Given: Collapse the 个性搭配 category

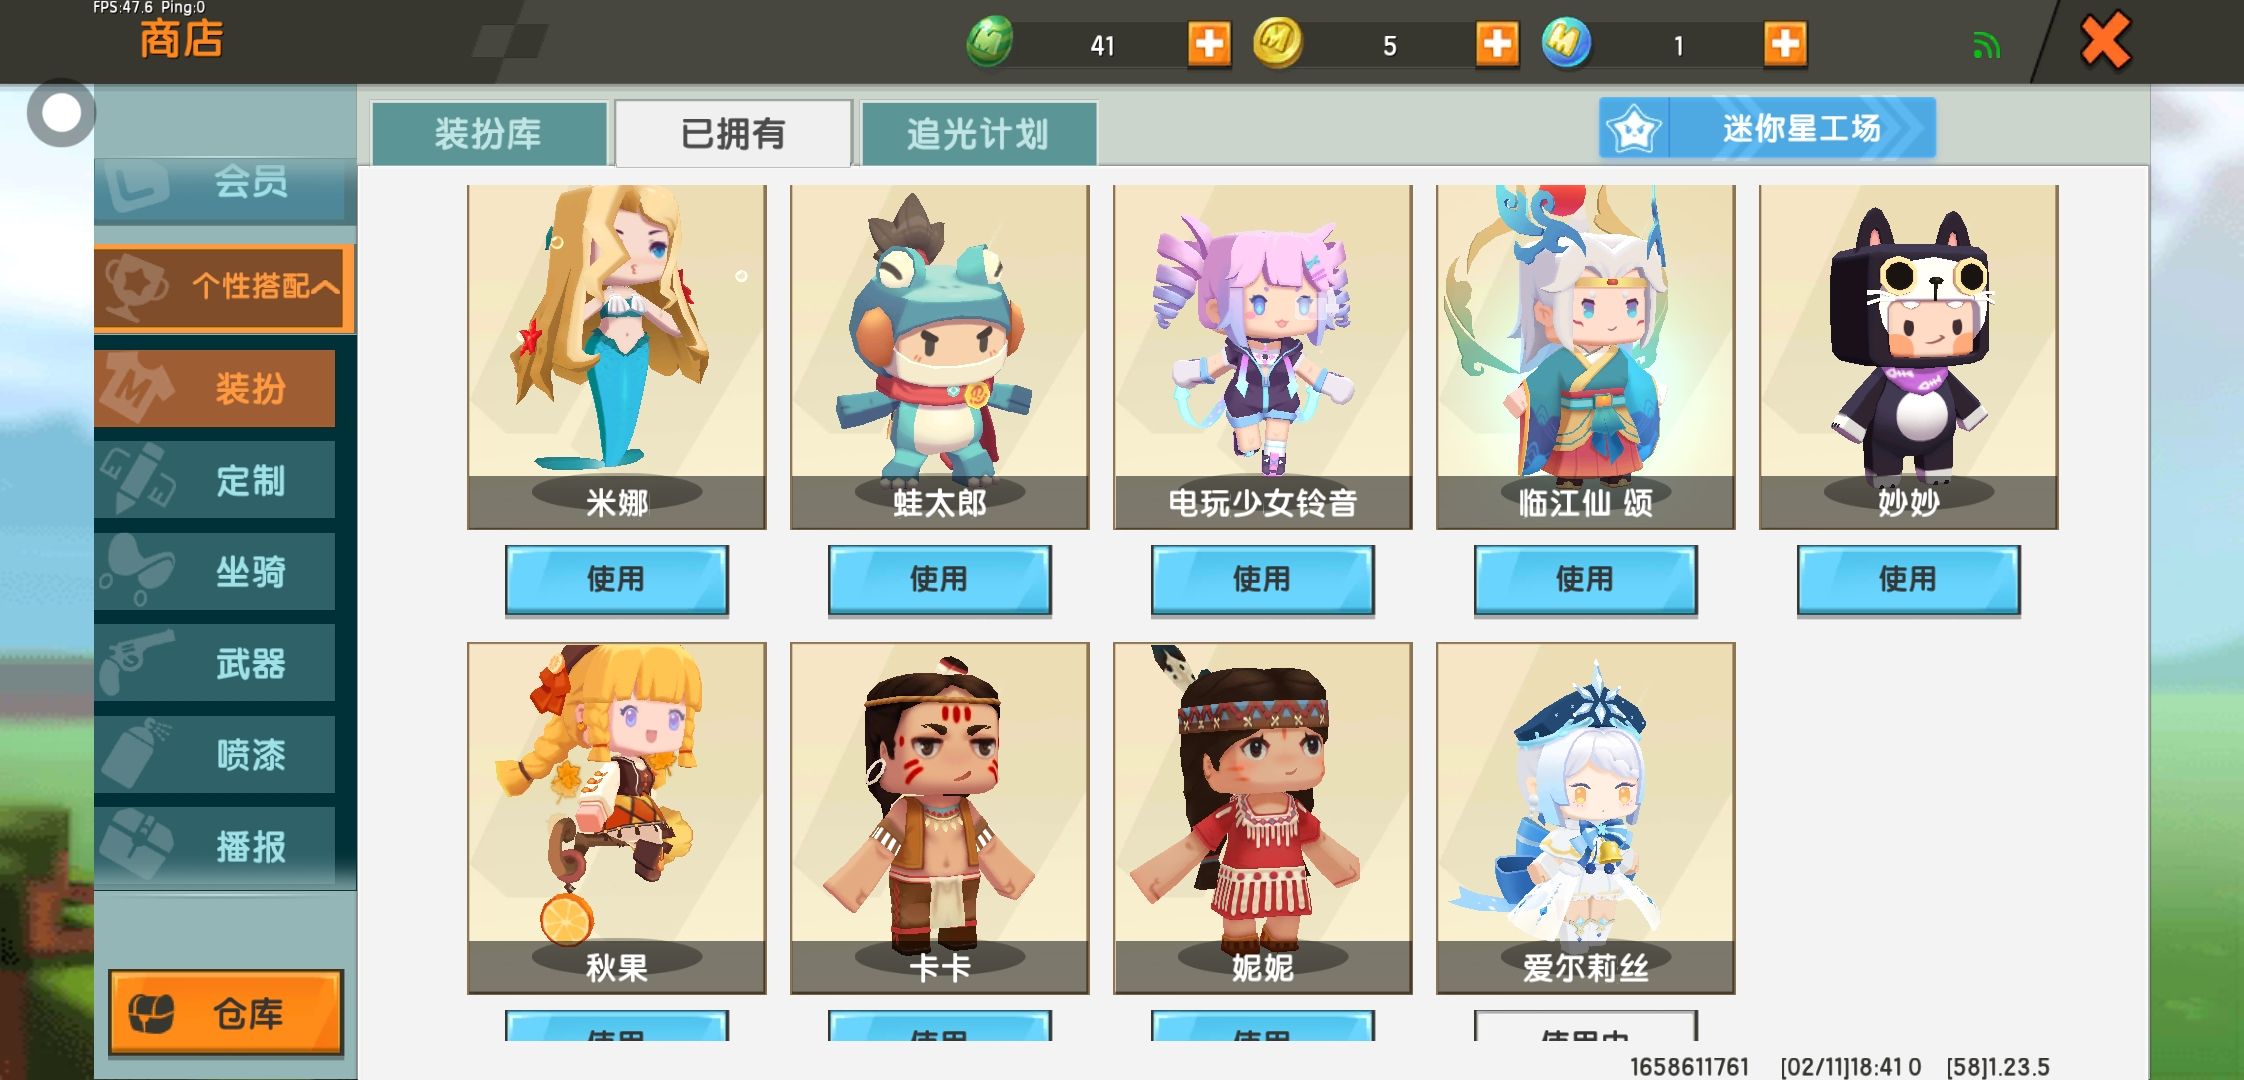Looking at the screenshot, I should [x=224, y=287].
